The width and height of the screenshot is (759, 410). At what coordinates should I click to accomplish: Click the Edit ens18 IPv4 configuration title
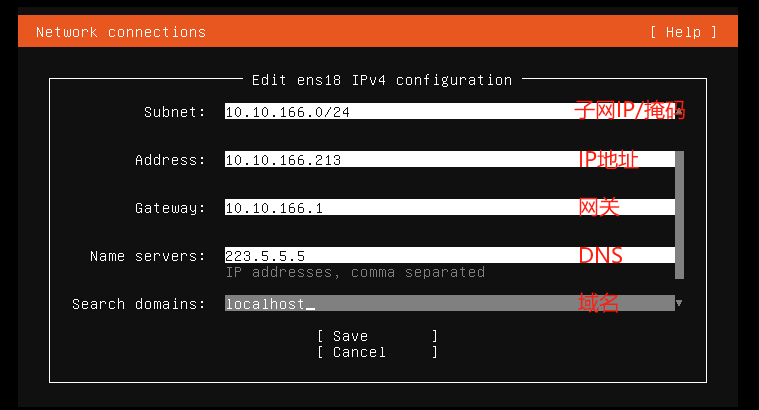click(382, 80)
